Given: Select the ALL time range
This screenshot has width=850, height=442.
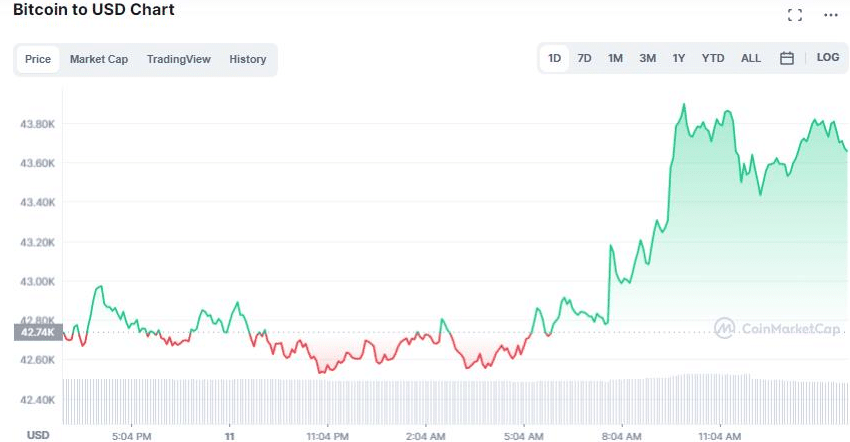Looking at the screenshot, I should (x=751, y=58).
